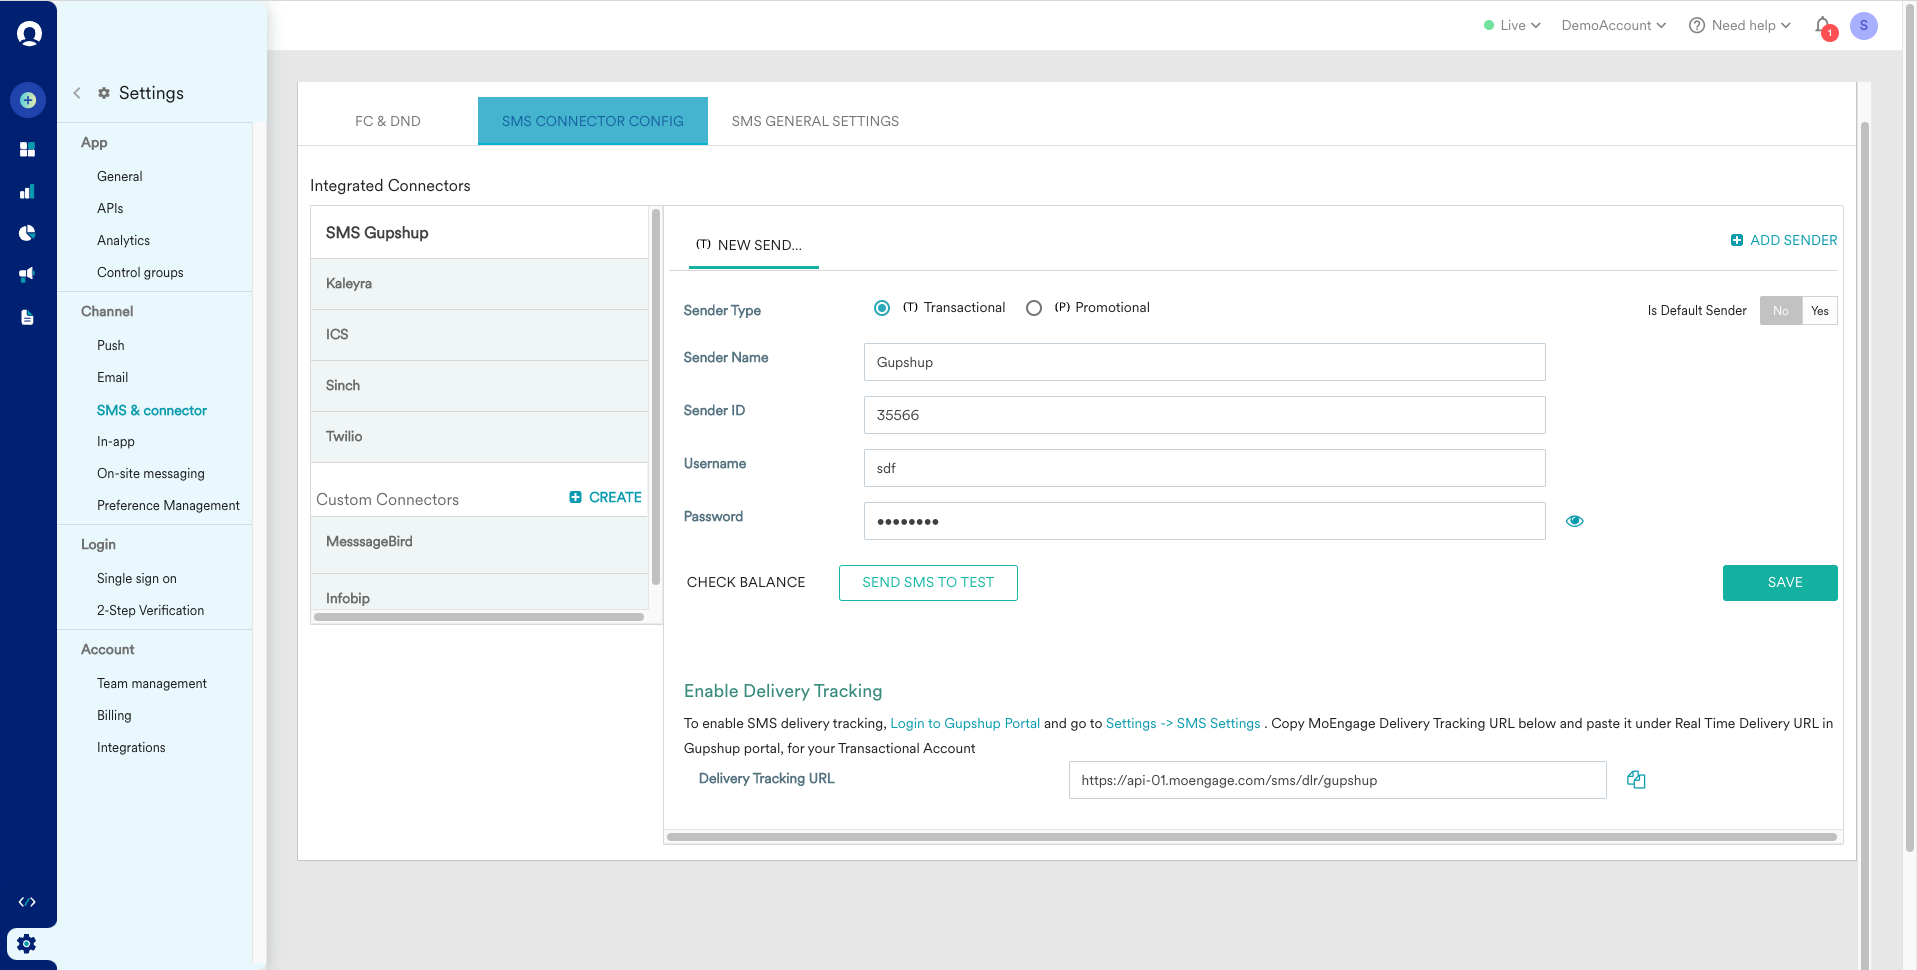Viewport: 1917px width, 970px height.
Task: Click the Sender Name input field
Action: click(x=1204, y=362)
